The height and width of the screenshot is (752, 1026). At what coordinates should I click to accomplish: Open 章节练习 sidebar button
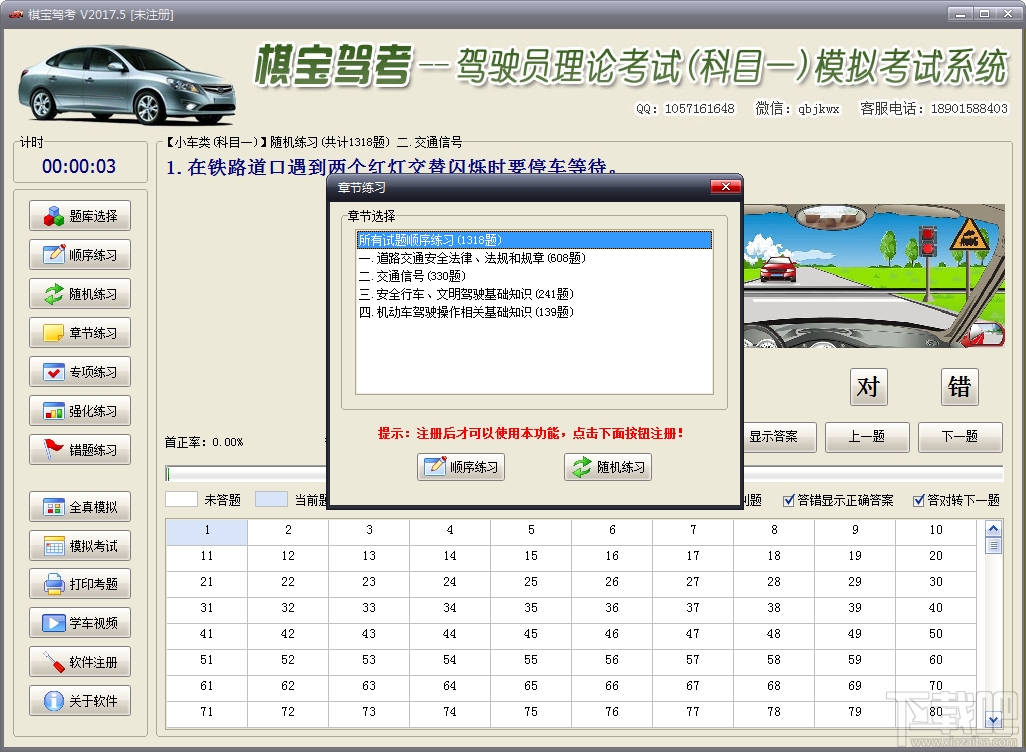coord(80,332)
